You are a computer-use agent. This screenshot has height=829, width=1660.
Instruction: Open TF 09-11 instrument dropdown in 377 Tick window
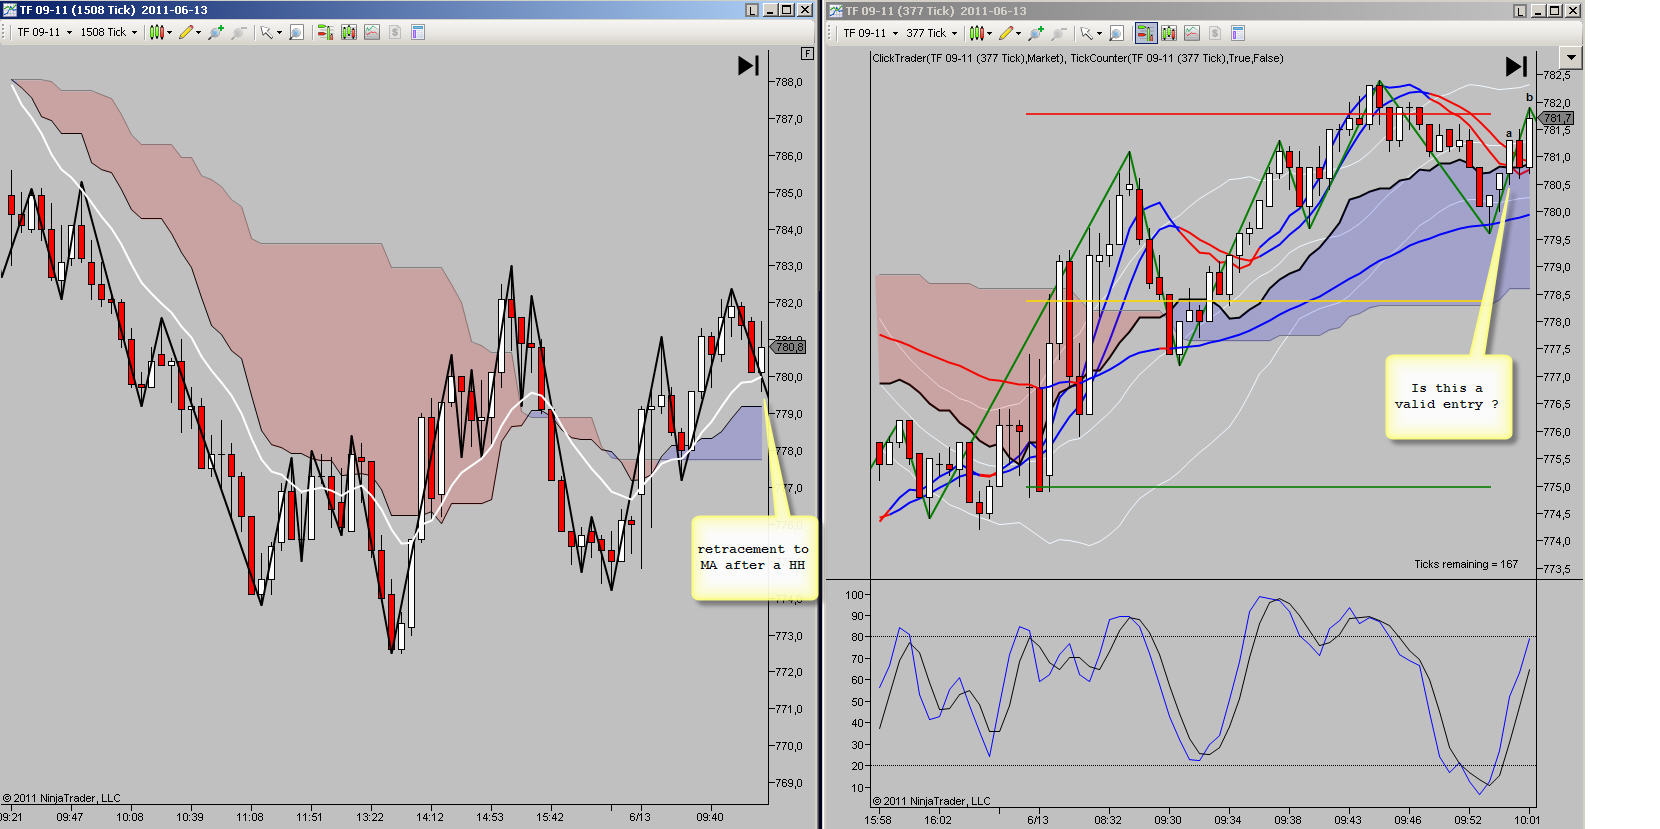coord(895,33)
